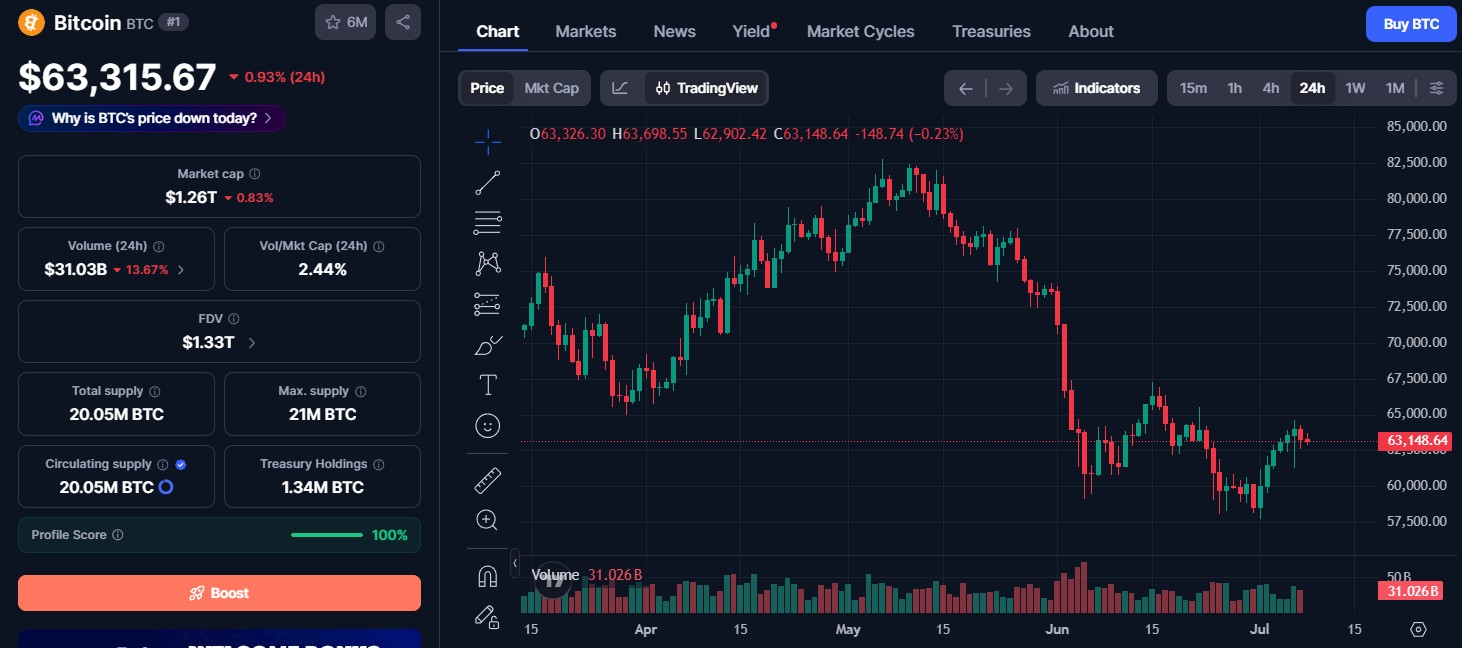Click the Buy BTC button
1462x648 pixels.
tap(1411, 24)
